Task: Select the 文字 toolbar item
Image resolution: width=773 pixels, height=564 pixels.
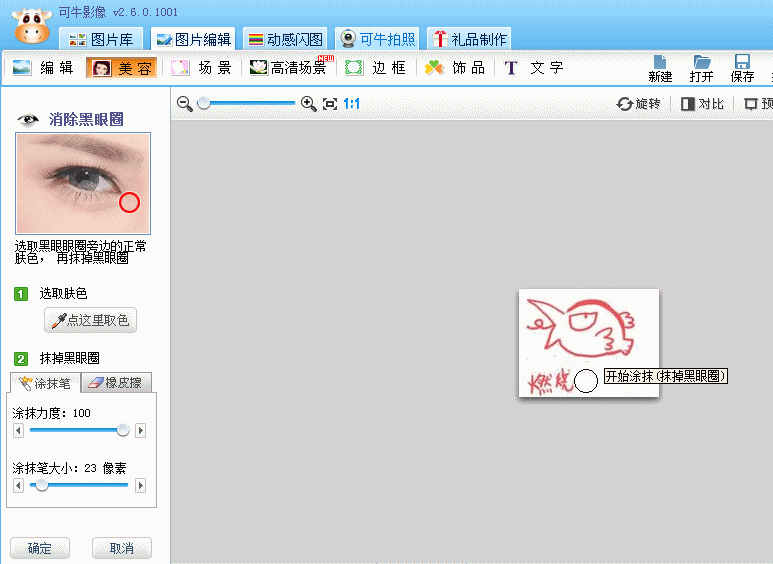Action: [534, 68]
